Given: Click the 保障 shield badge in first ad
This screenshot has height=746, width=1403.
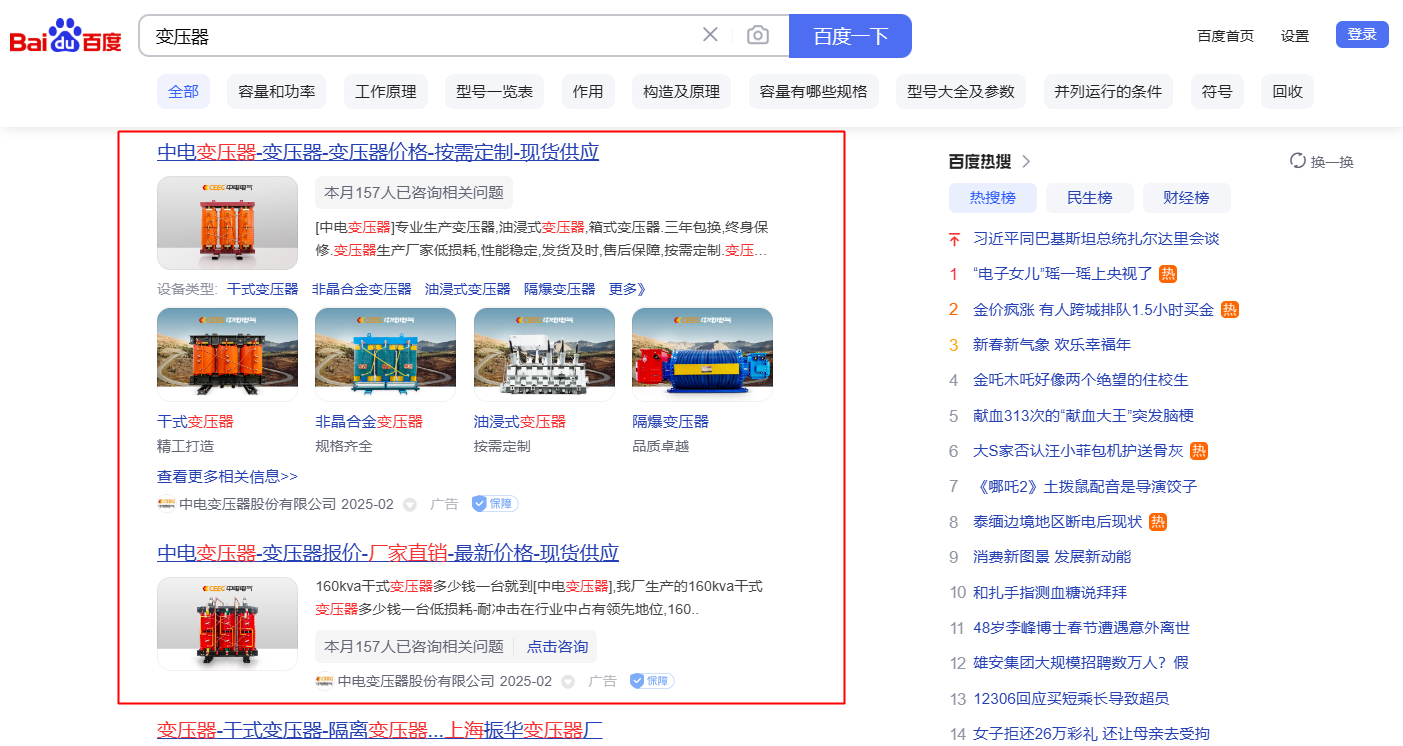Looking at the screenshot, I should (495, 504).
